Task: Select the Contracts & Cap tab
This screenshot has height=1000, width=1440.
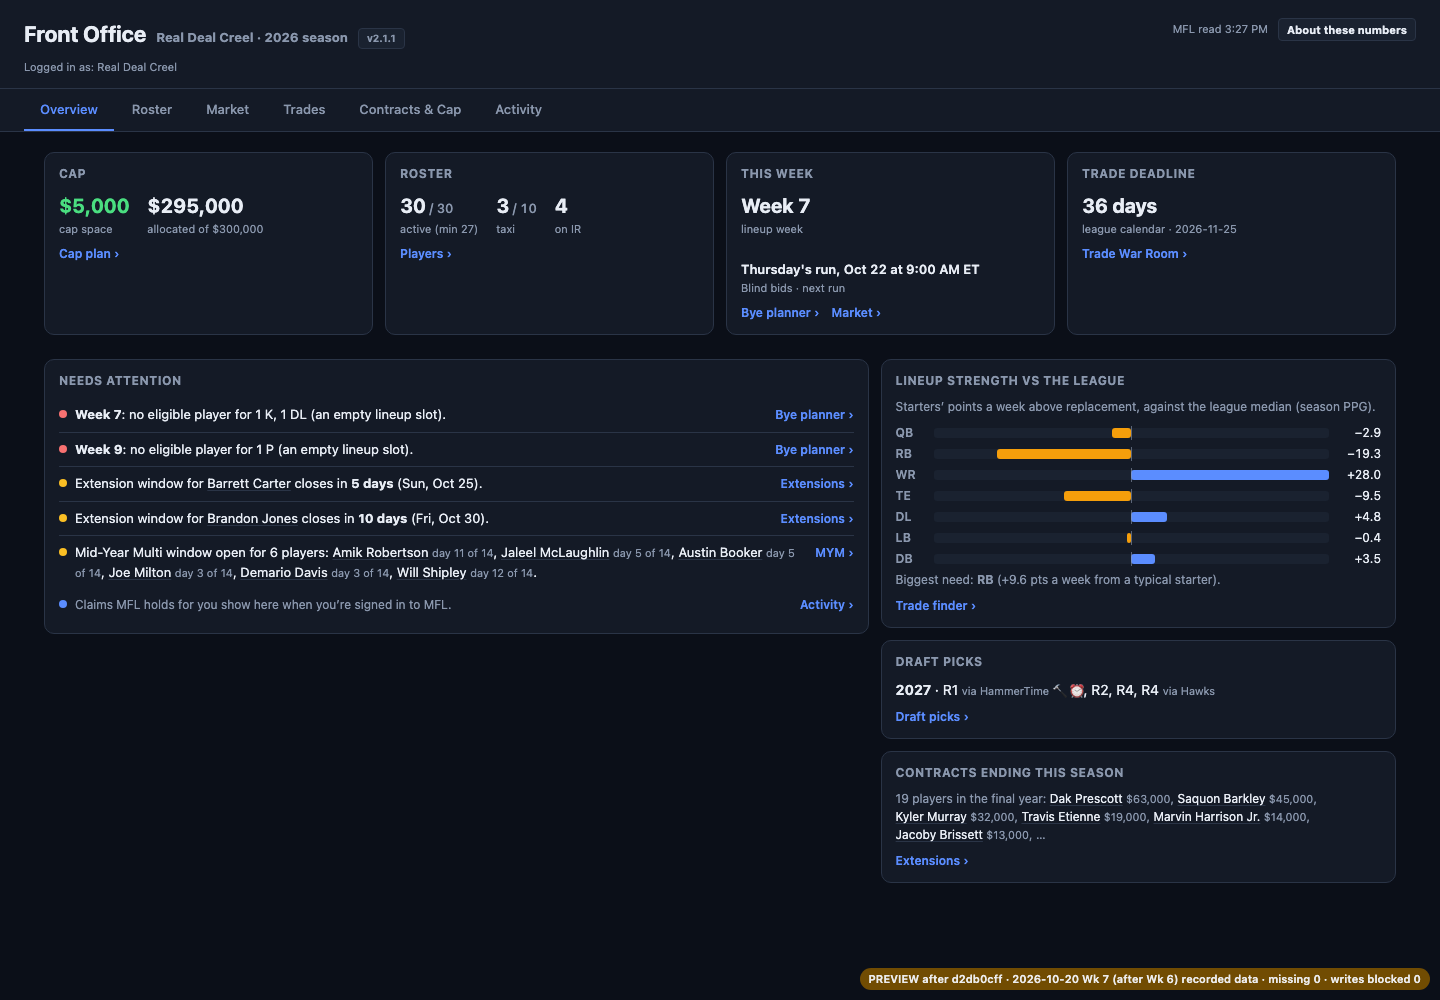Action: coord(410,110)
